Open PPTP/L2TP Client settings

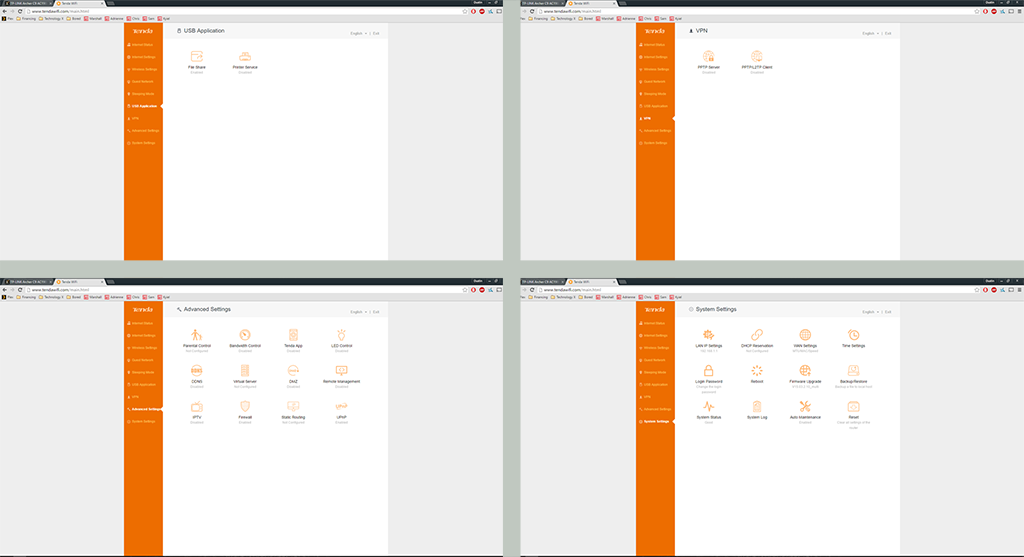click(757, 57)
